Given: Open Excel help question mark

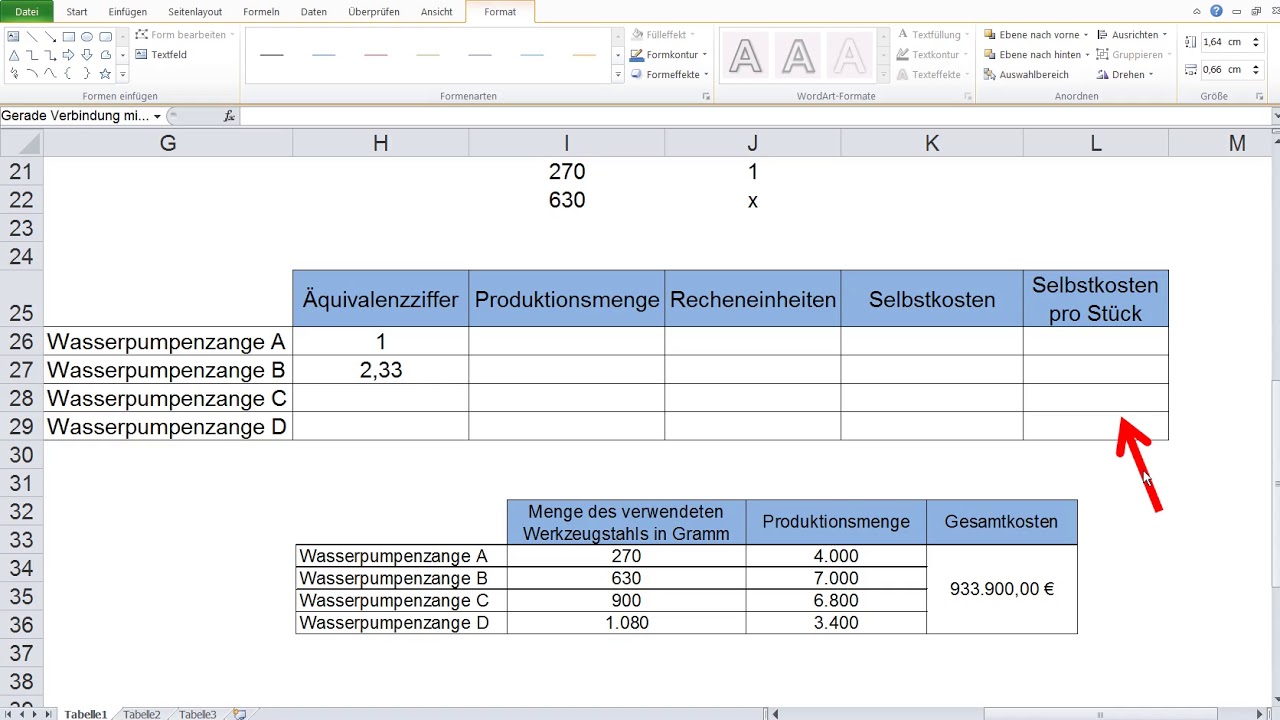Looking at the screenshot, I should (x=1216, y=12).
